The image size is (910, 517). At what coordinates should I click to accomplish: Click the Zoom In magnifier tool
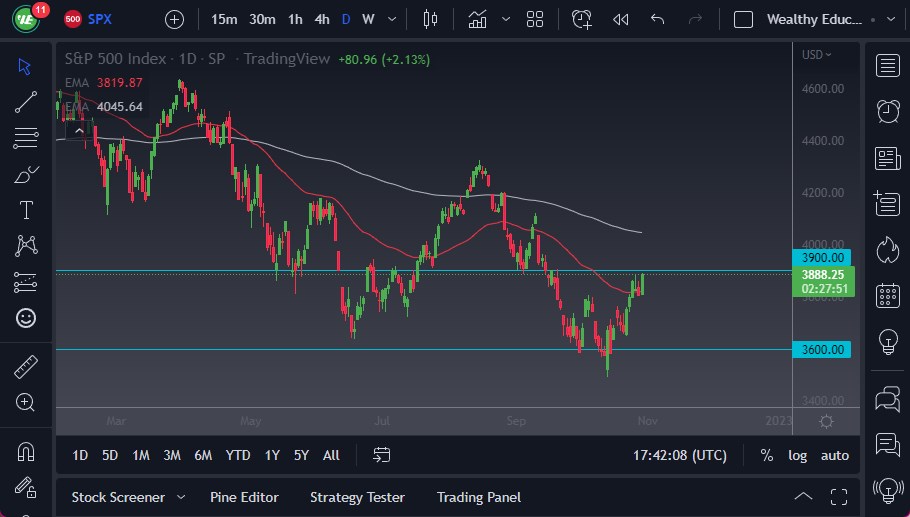[x=26, y=402]
